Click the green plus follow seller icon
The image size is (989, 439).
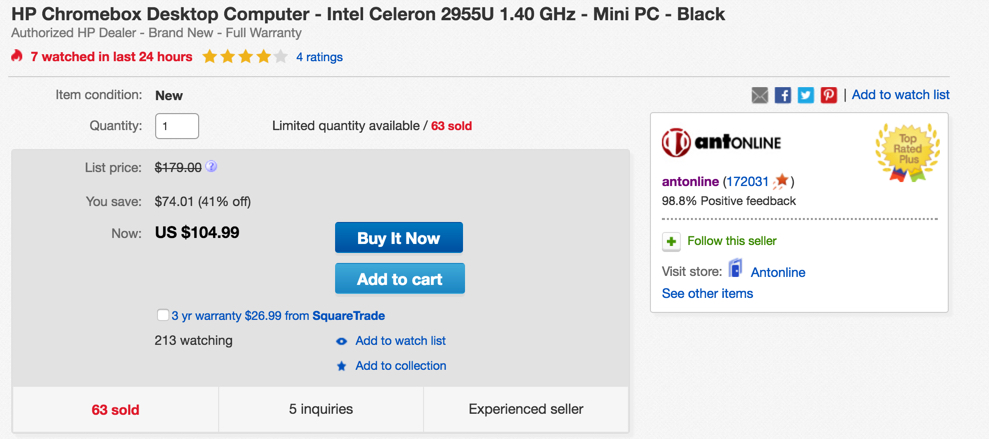(x=671, y=242)
